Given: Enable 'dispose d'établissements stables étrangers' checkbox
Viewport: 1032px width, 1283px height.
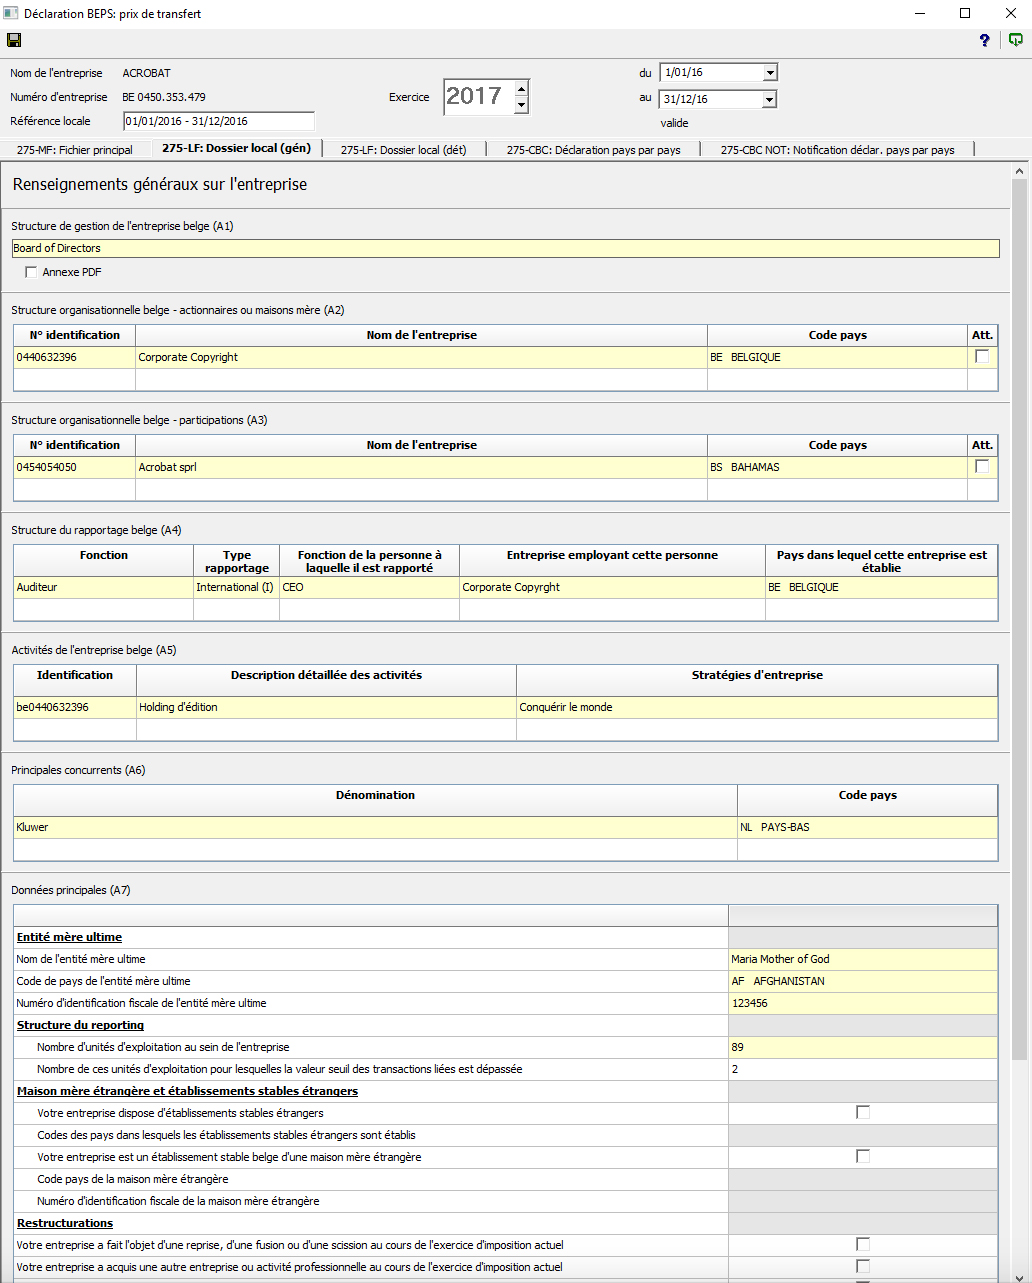Looking at the screenshot, I should pos(863,1112).
